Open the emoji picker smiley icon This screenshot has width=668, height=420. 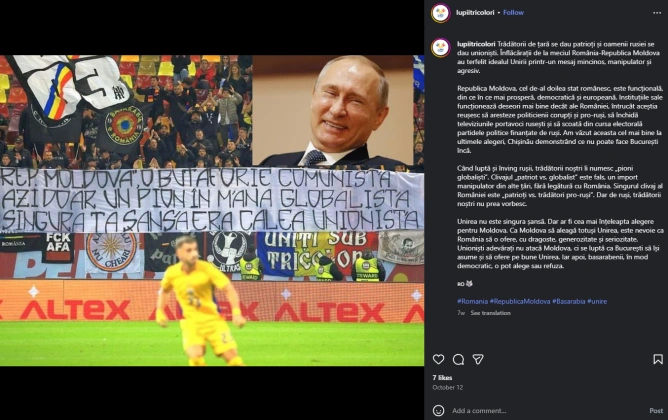pyautogui.click(x=438, y=411)
